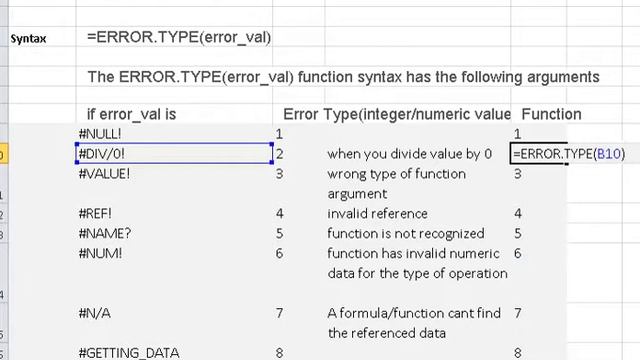The height and width of the screenshot is (360, 640).
Task: Select Function column result 8 in #GETTING_DATA row
Action: [x=518, y=353]
